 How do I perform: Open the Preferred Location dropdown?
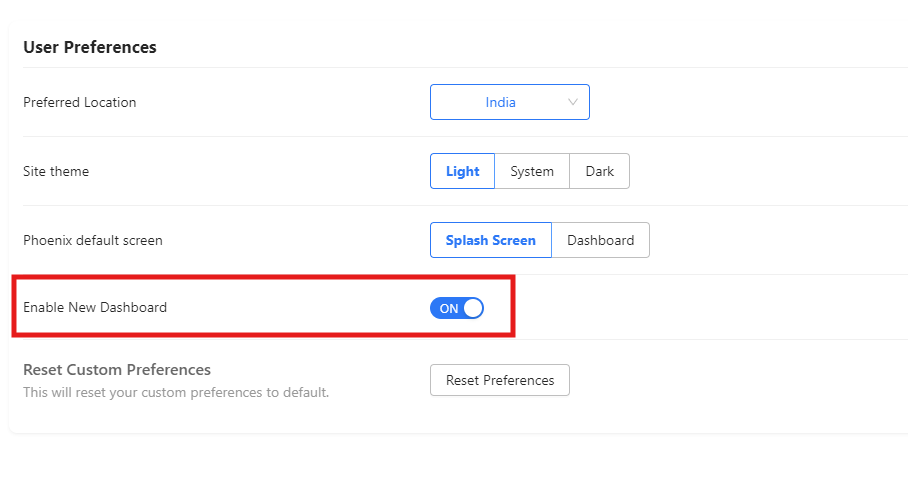[509, 102]
